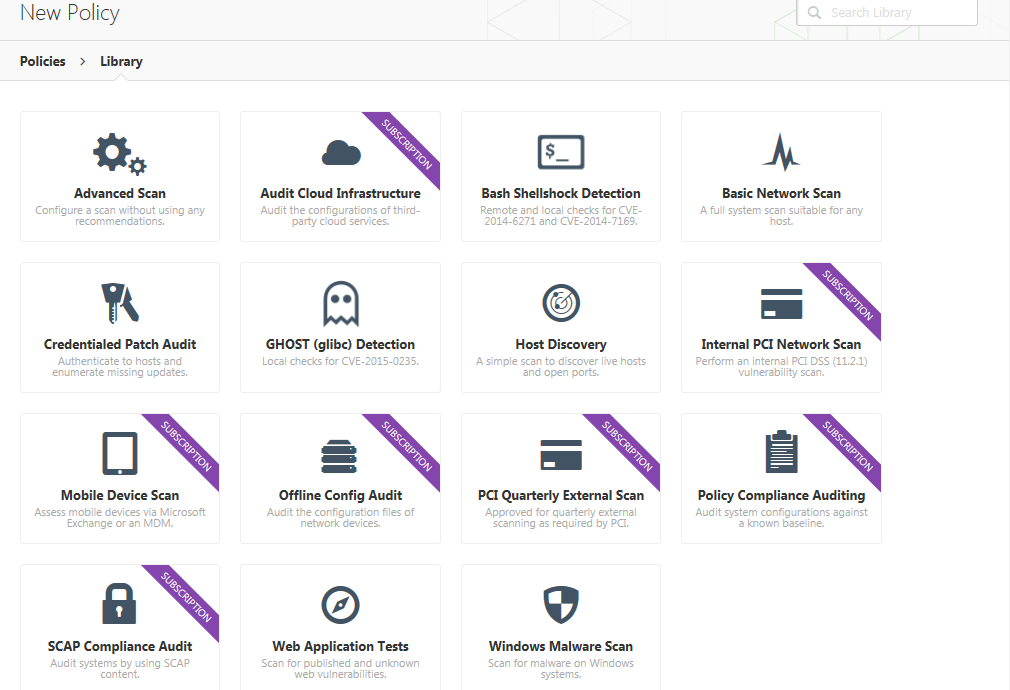Select the Windows Malware Scan title
The height and width of the screenshot is (690, 1010).
point(561,646)
